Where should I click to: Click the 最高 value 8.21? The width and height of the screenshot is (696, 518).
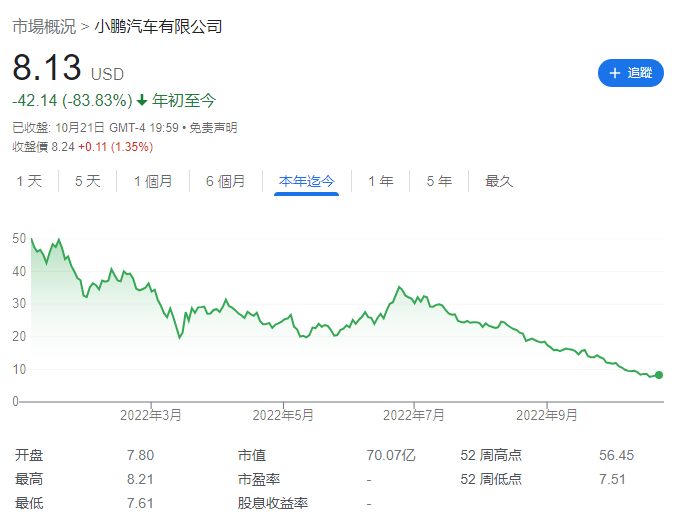(x=140, y=479)
